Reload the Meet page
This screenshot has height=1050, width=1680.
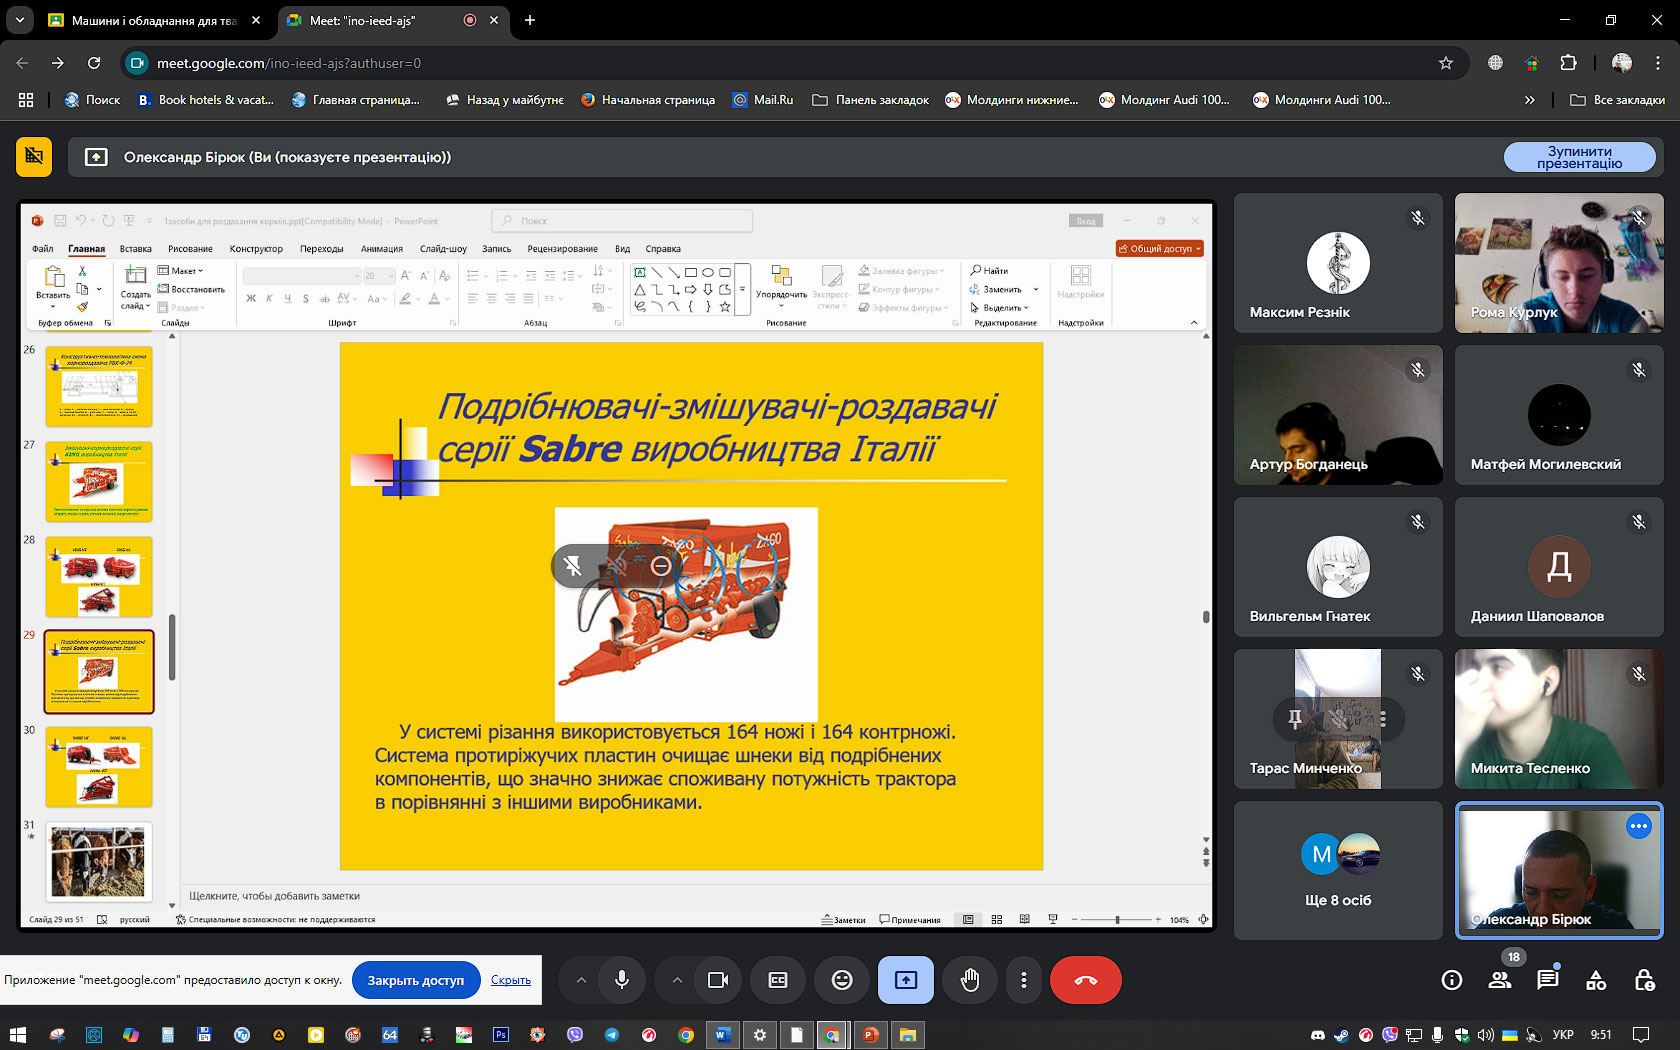[94, 63]
